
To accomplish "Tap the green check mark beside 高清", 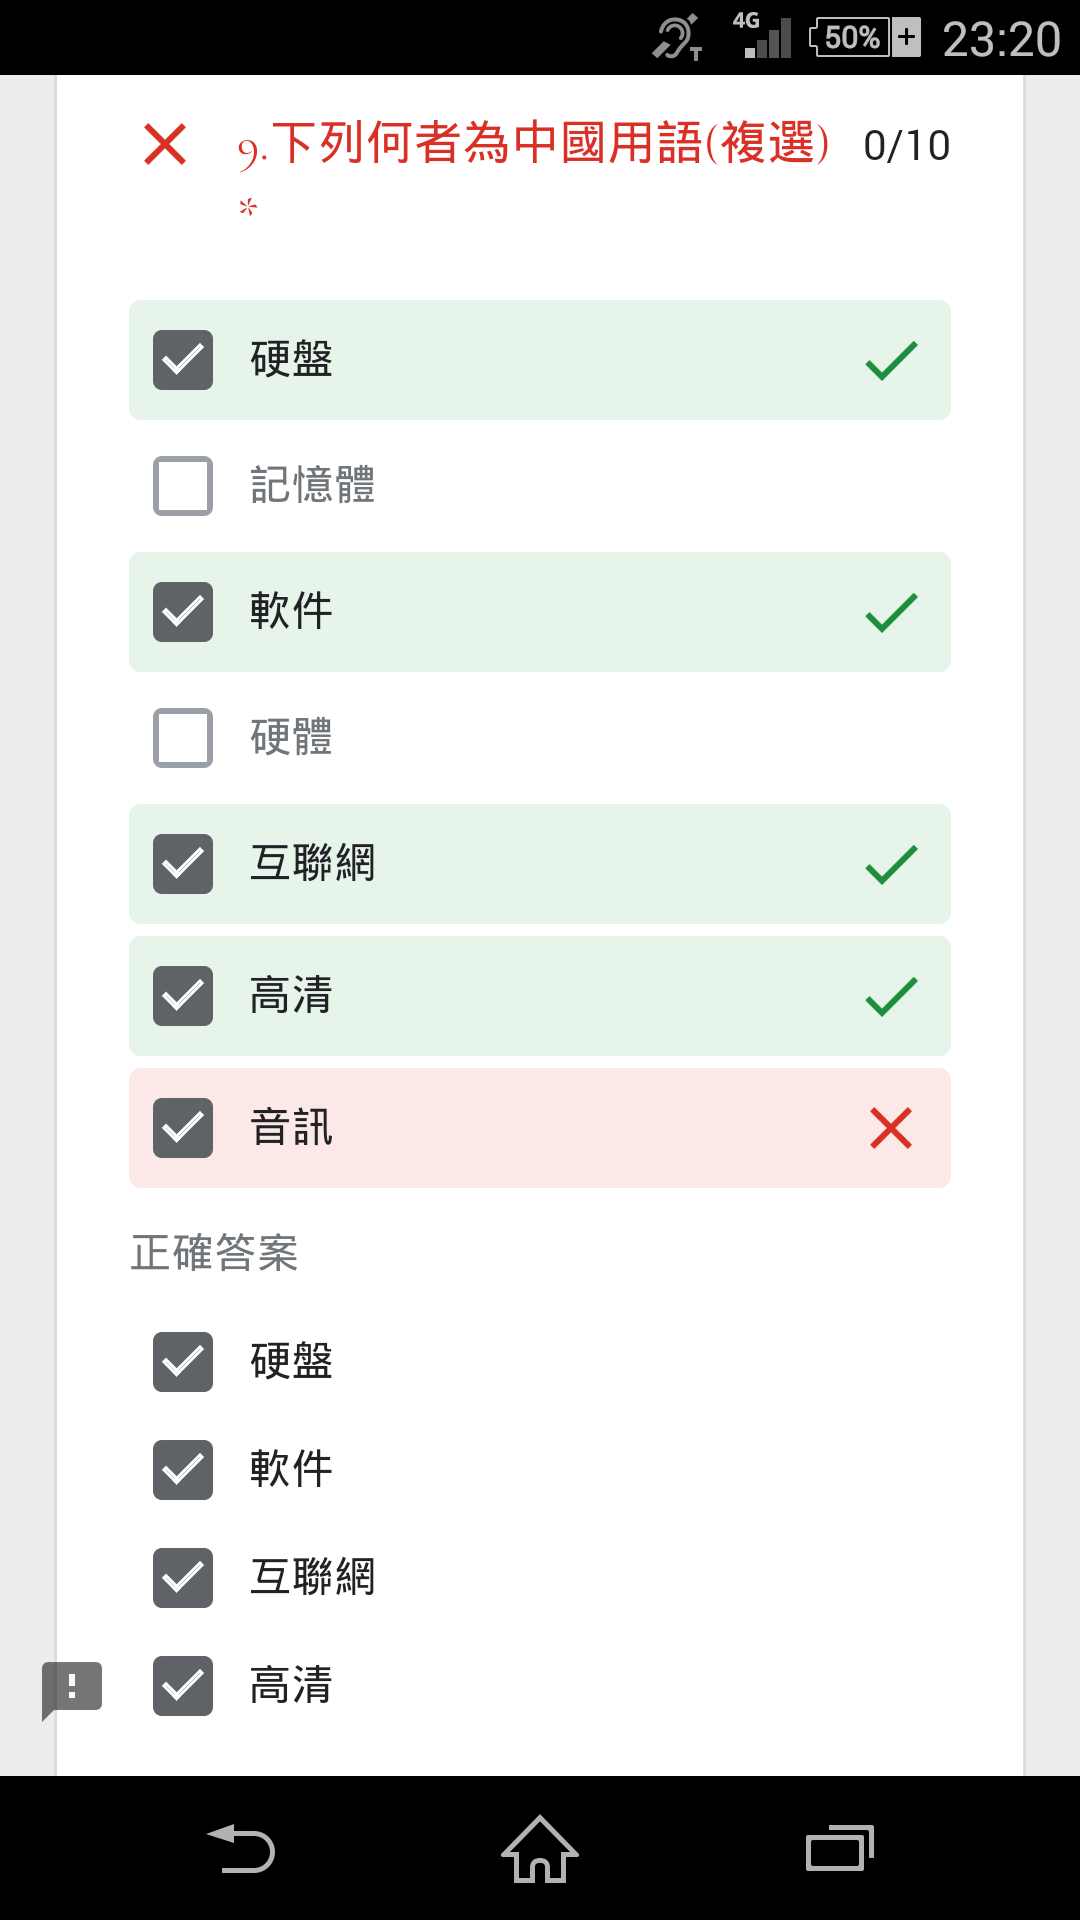I will (891, 996).
